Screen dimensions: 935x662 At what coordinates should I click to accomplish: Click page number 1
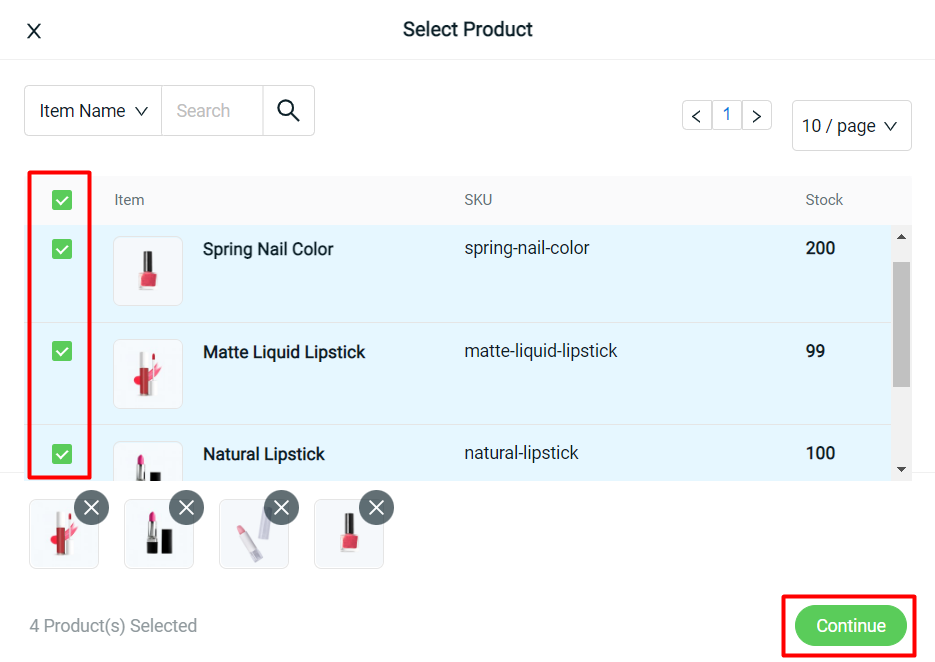(727, 115)
